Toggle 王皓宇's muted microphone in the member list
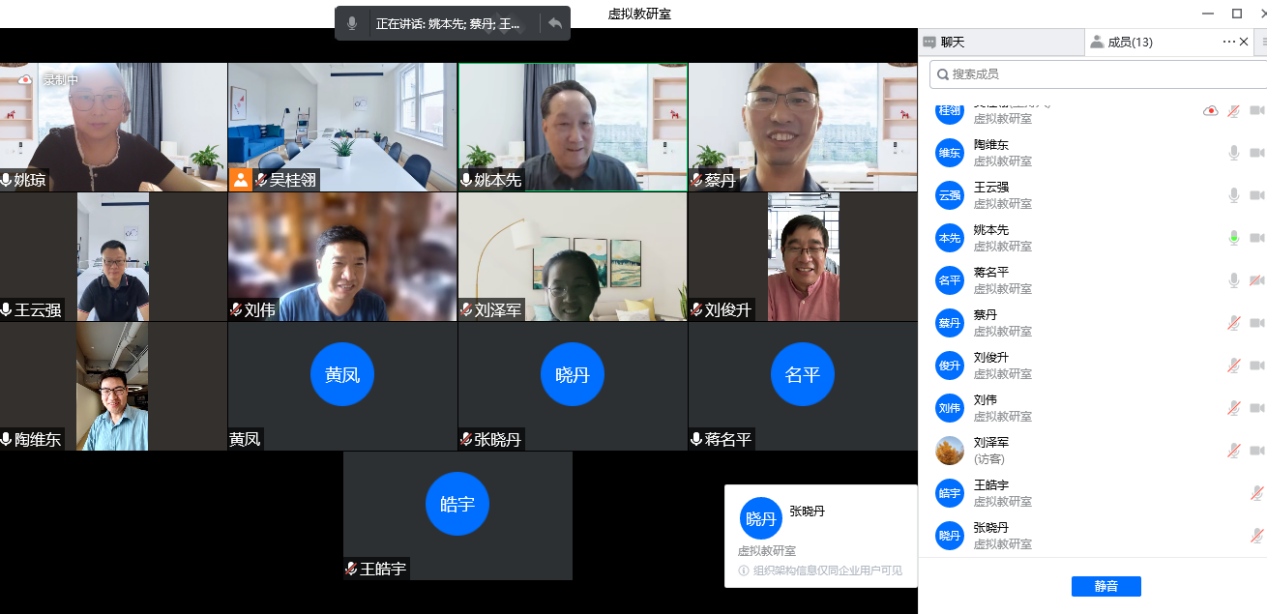1267x614 pixels. click(1256, 493)
